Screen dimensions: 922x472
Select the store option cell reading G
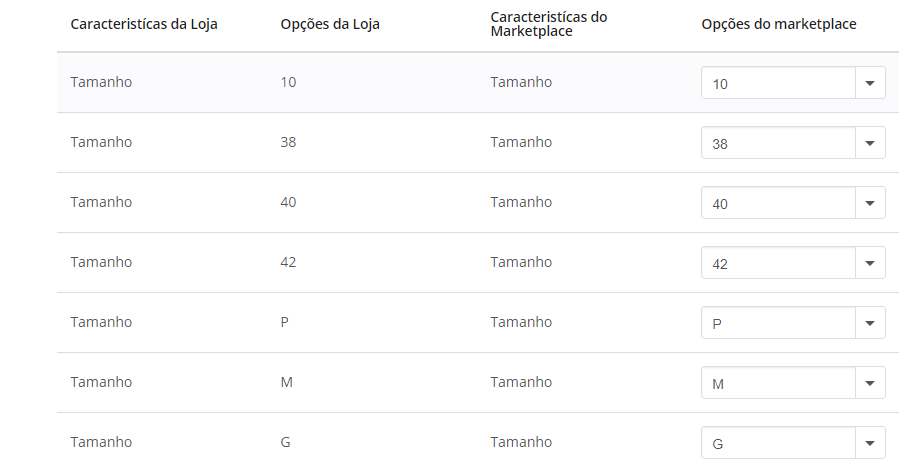(285, 442)
